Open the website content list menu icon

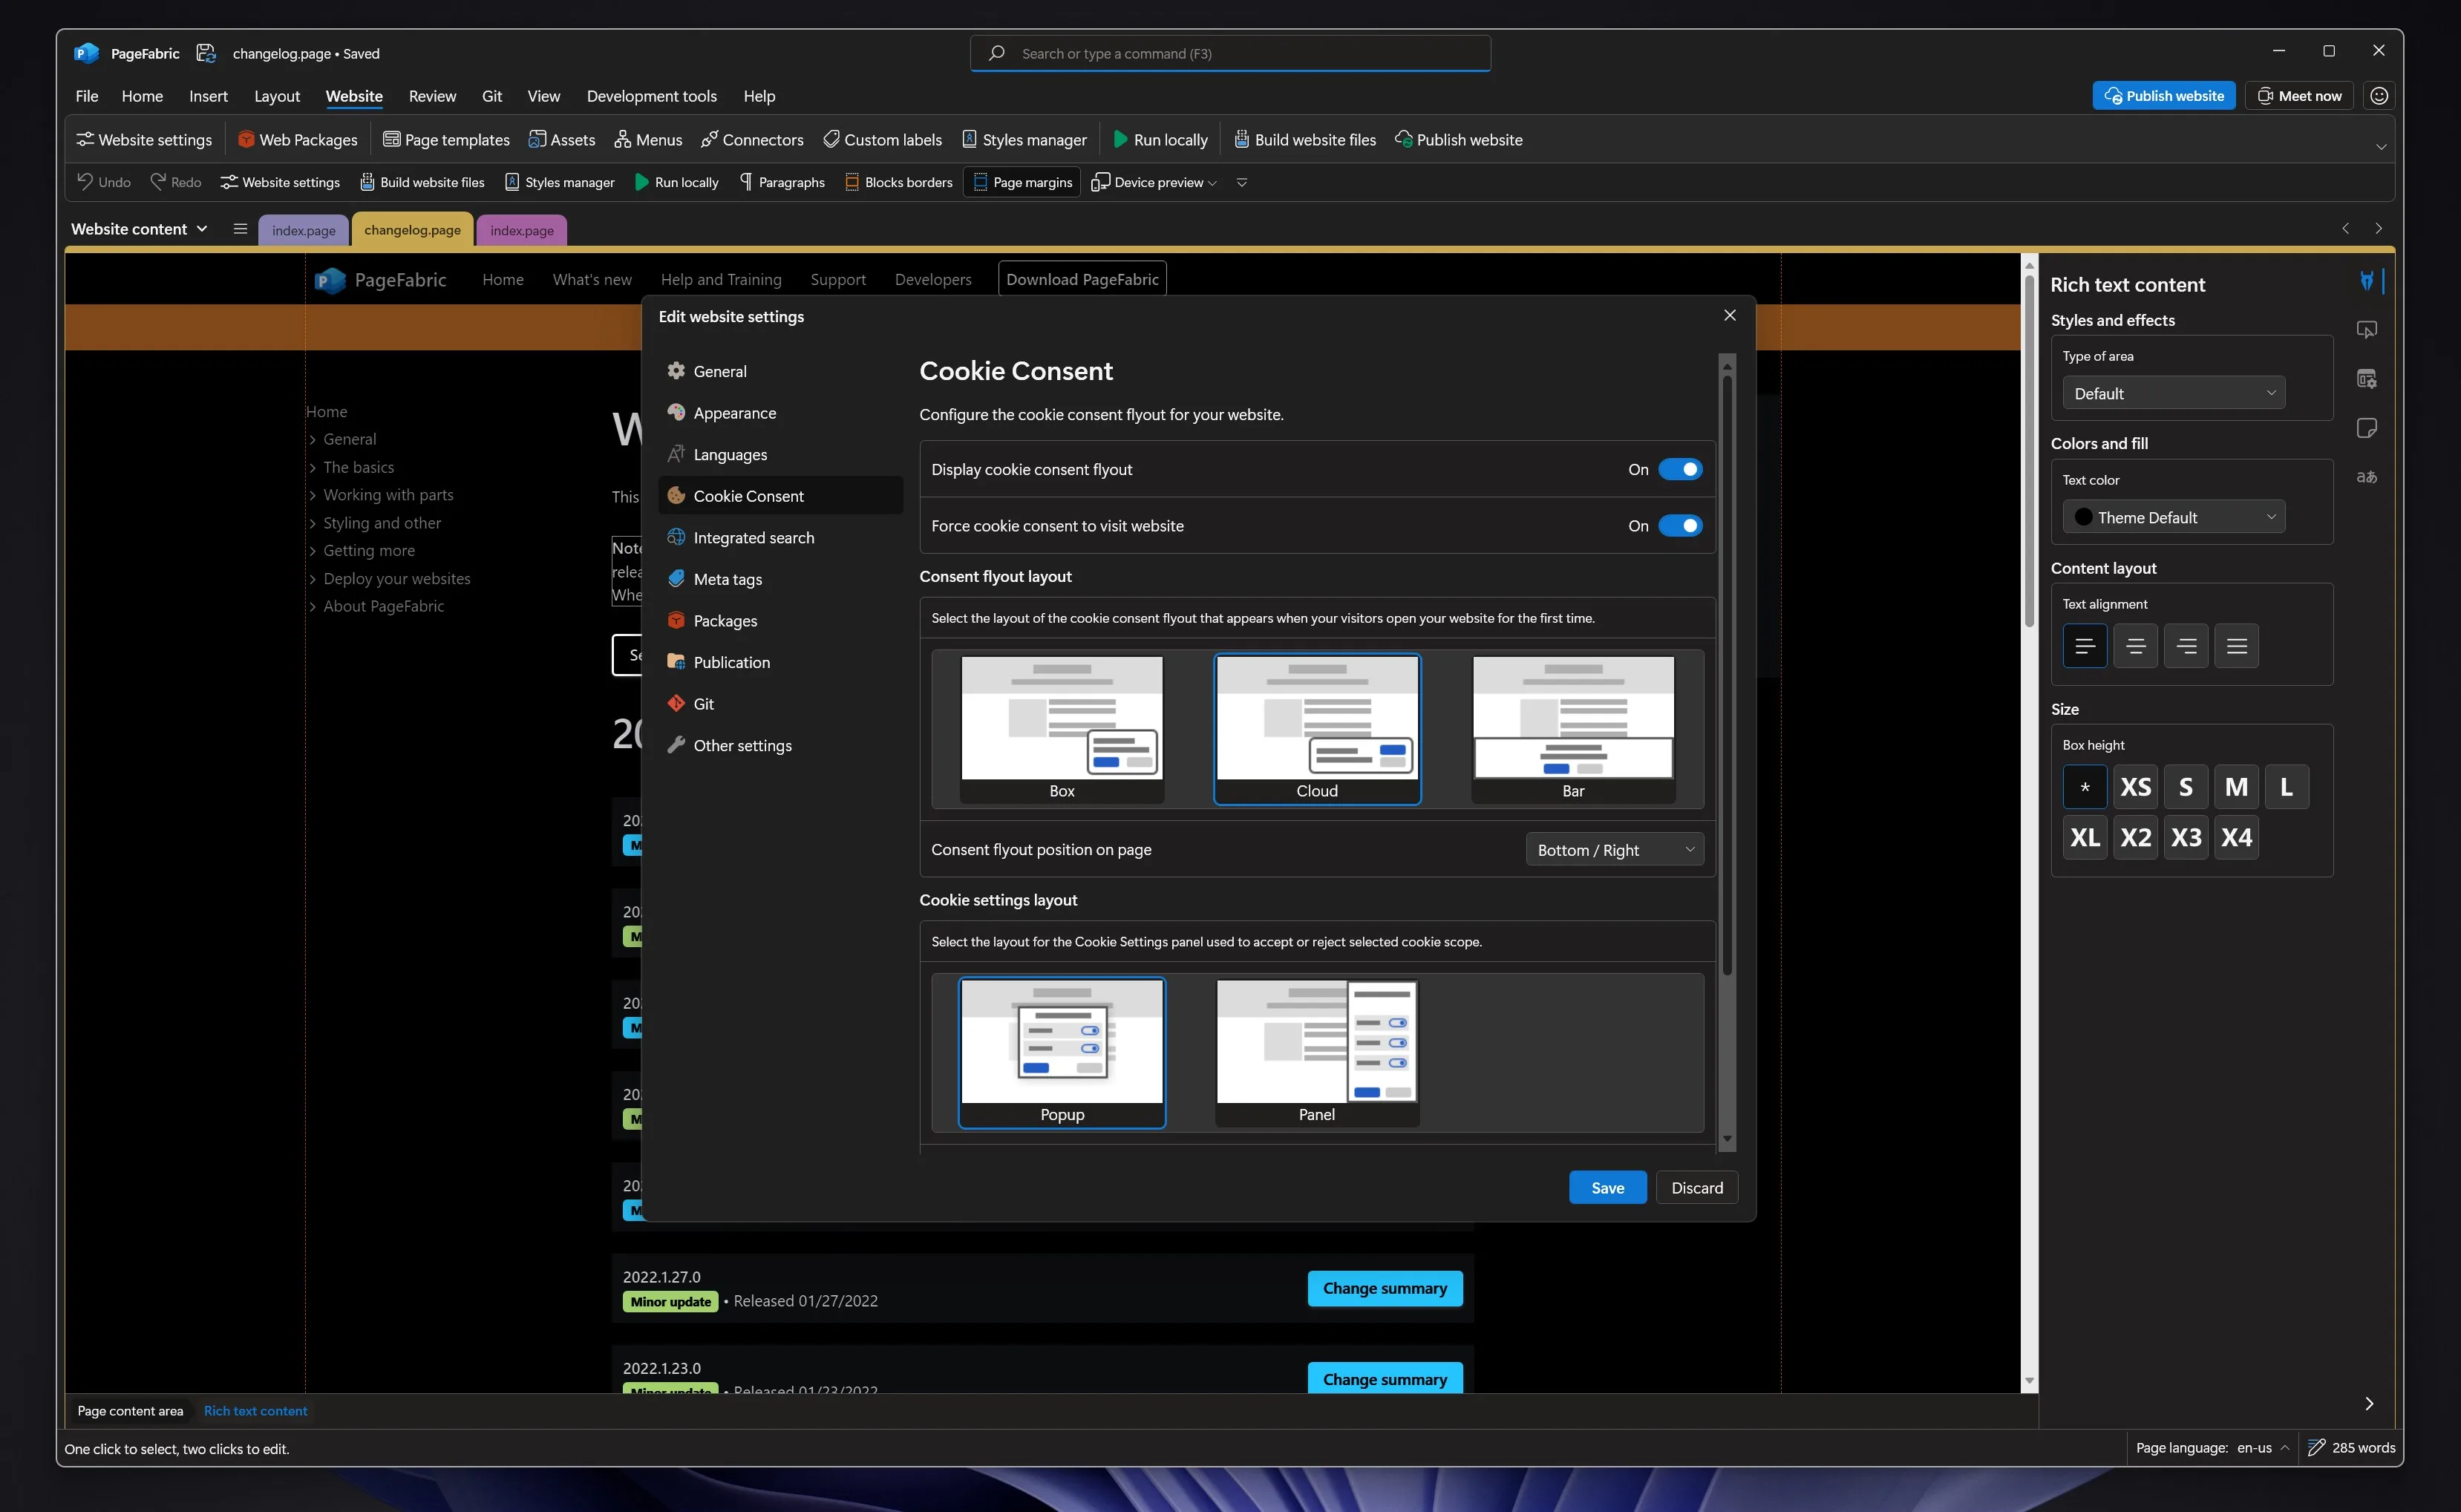point(240,229)
